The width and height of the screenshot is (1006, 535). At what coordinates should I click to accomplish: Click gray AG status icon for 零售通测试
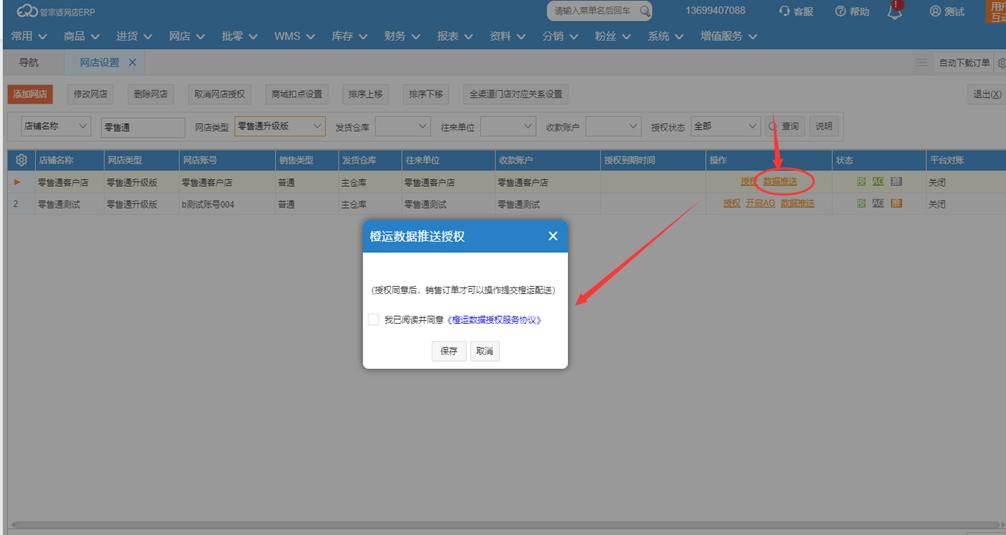pos(878,203)
